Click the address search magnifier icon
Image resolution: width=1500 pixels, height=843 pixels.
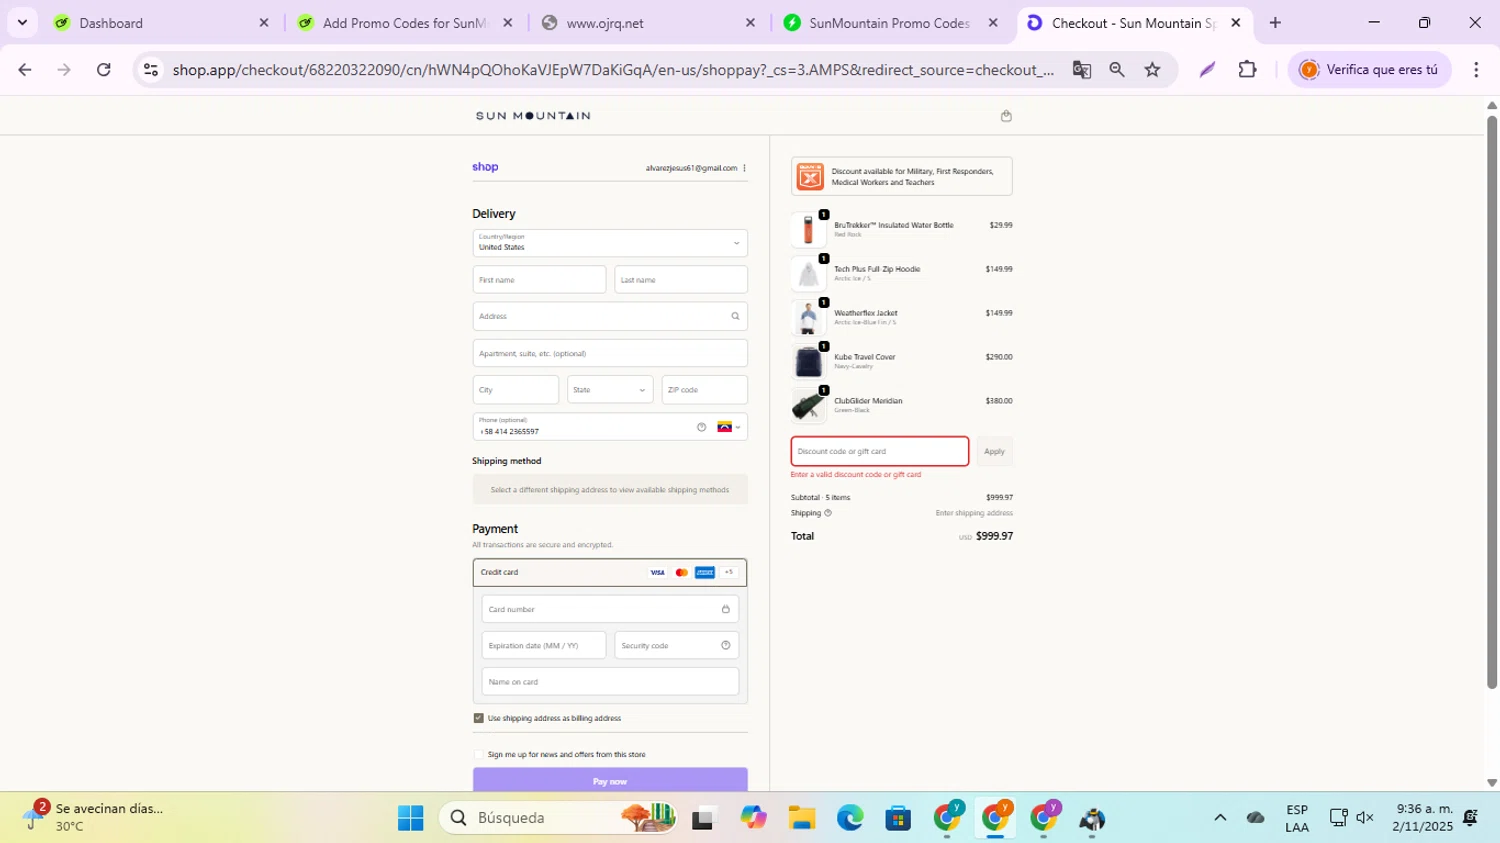[735, 316]
